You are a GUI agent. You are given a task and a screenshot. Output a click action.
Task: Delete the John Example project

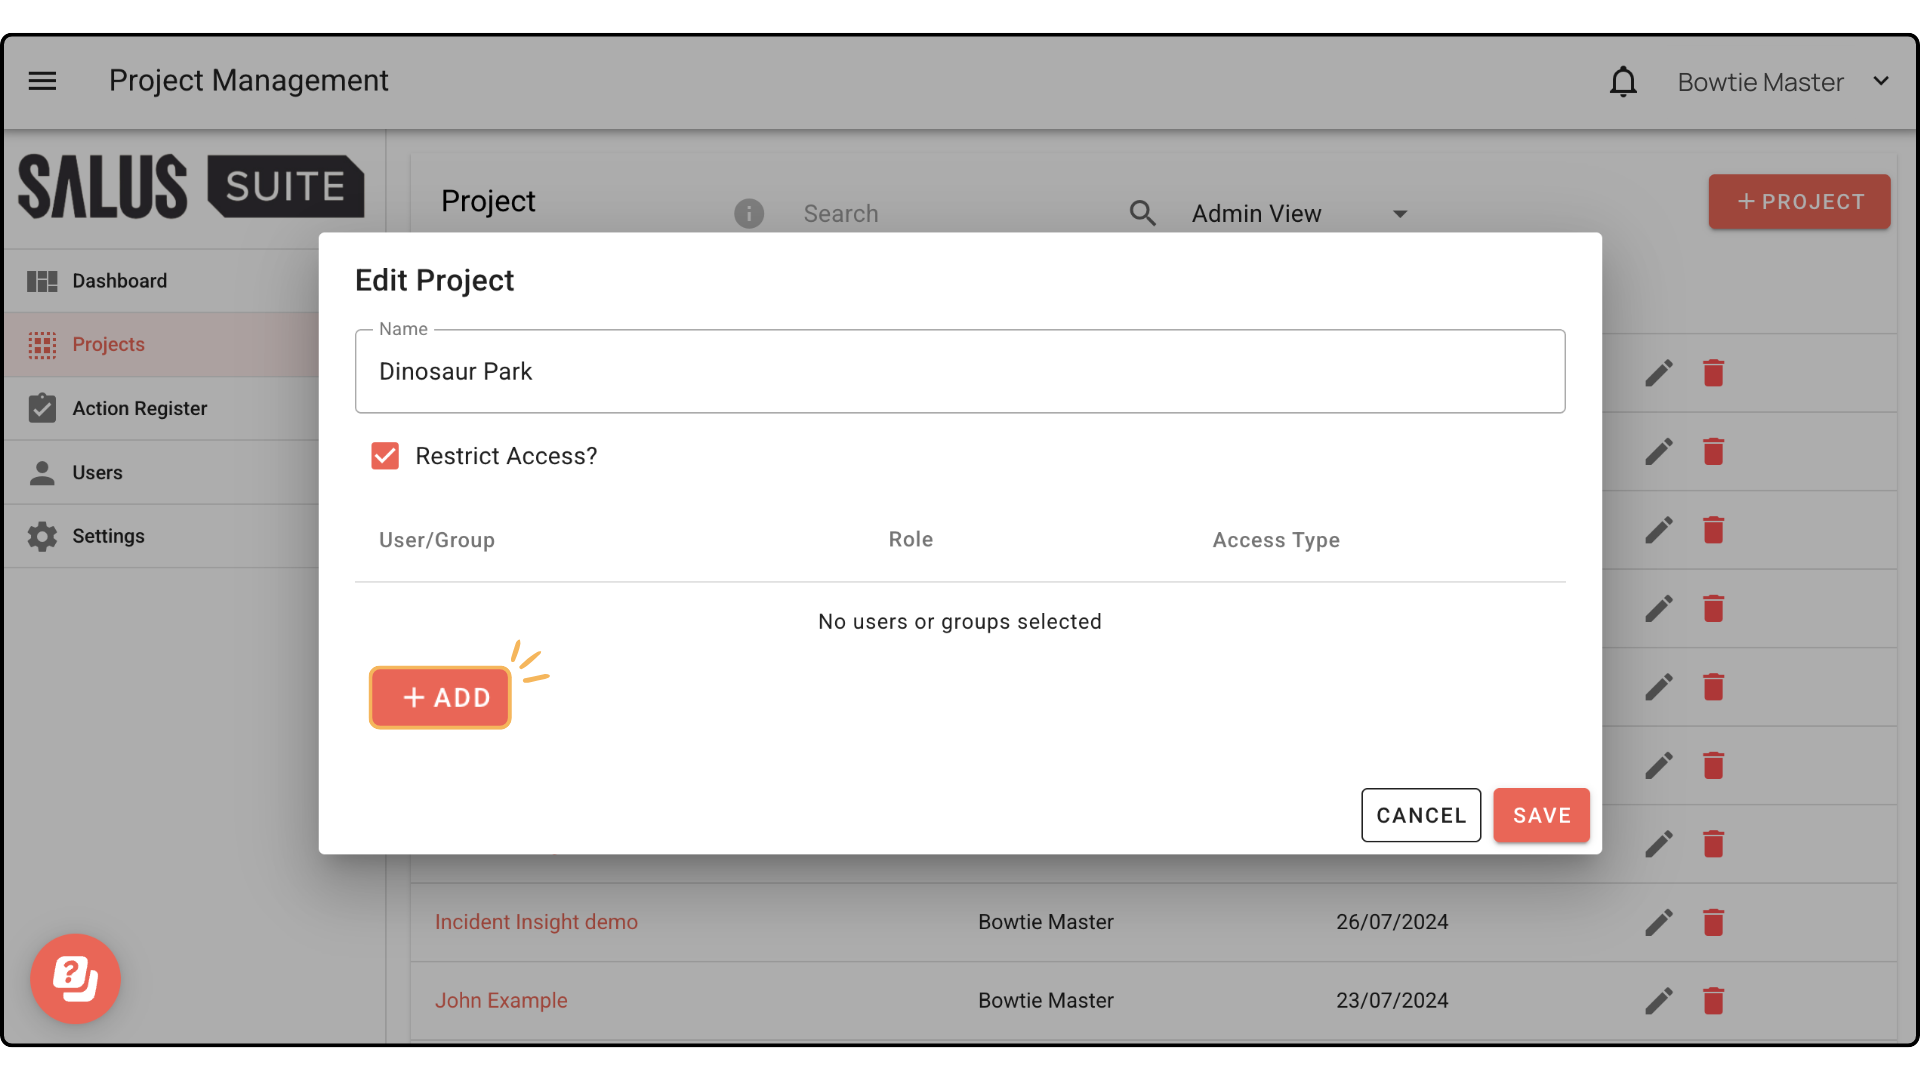pyautogui.click(x=1713, y=1000)
